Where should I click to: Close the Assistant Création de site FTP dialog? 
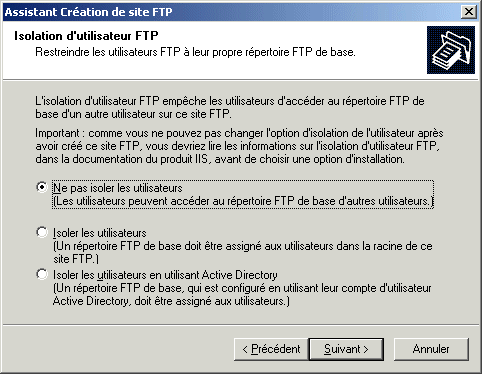pos(469,12)
